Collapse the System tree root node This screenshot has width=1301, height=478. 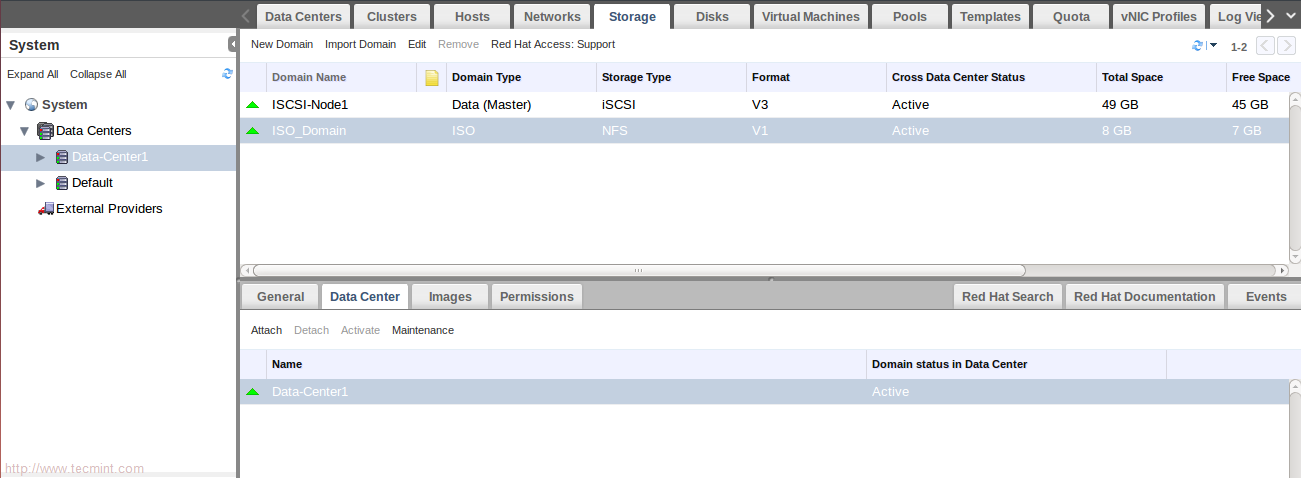[x=11, y=105]
